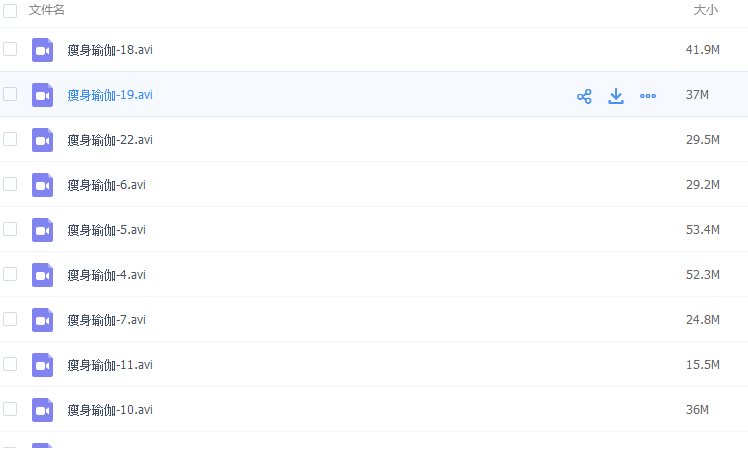Check the box for 瘦身瑜伽-19.avi
This screenshot has height=471, width=748.
pyautogui.click(x=10, y=94)
